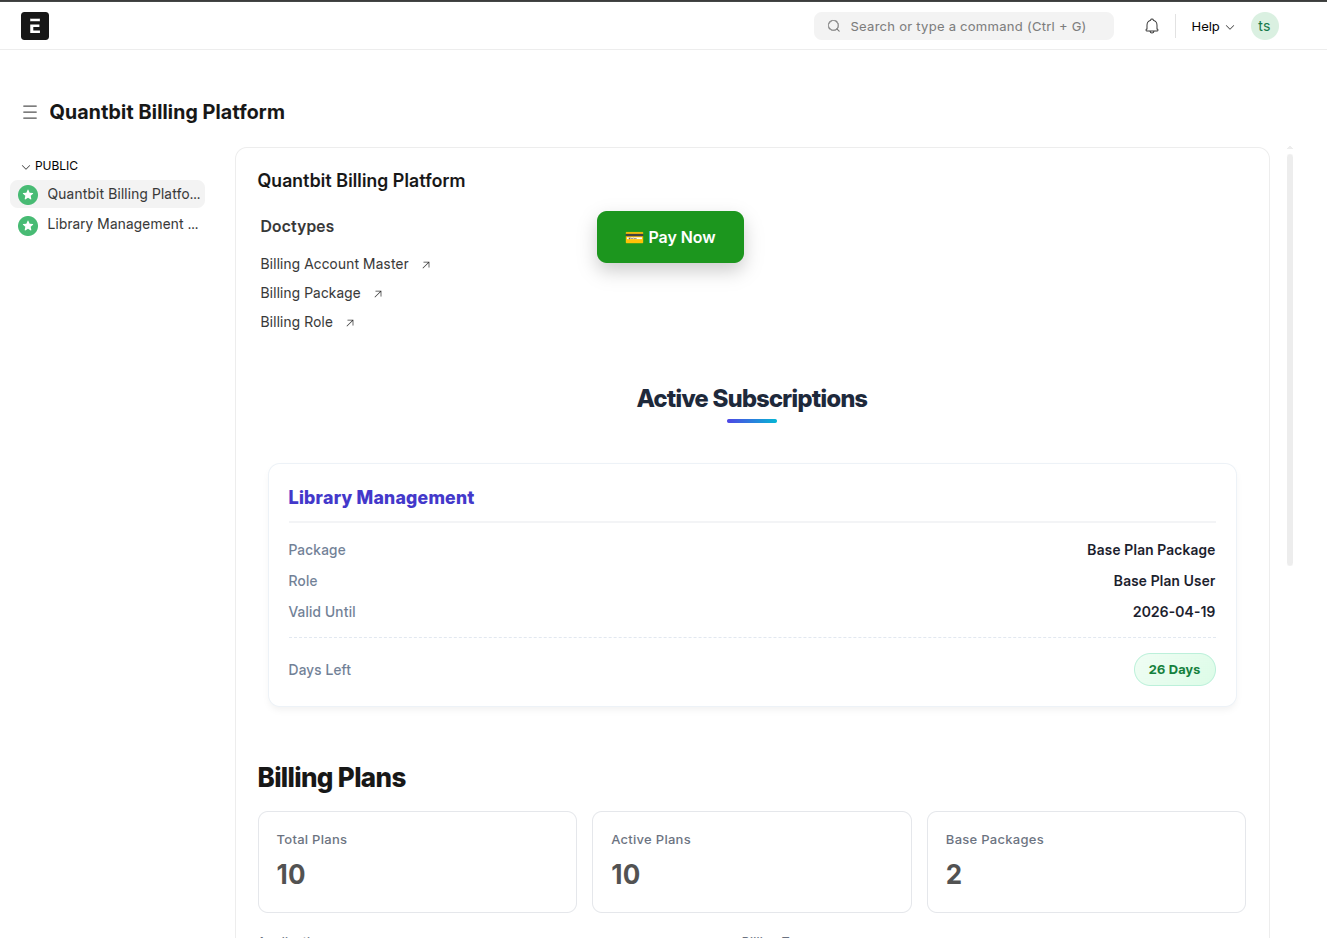Toggle the sidebar hamburger menu icon

(x=30, y=112)
